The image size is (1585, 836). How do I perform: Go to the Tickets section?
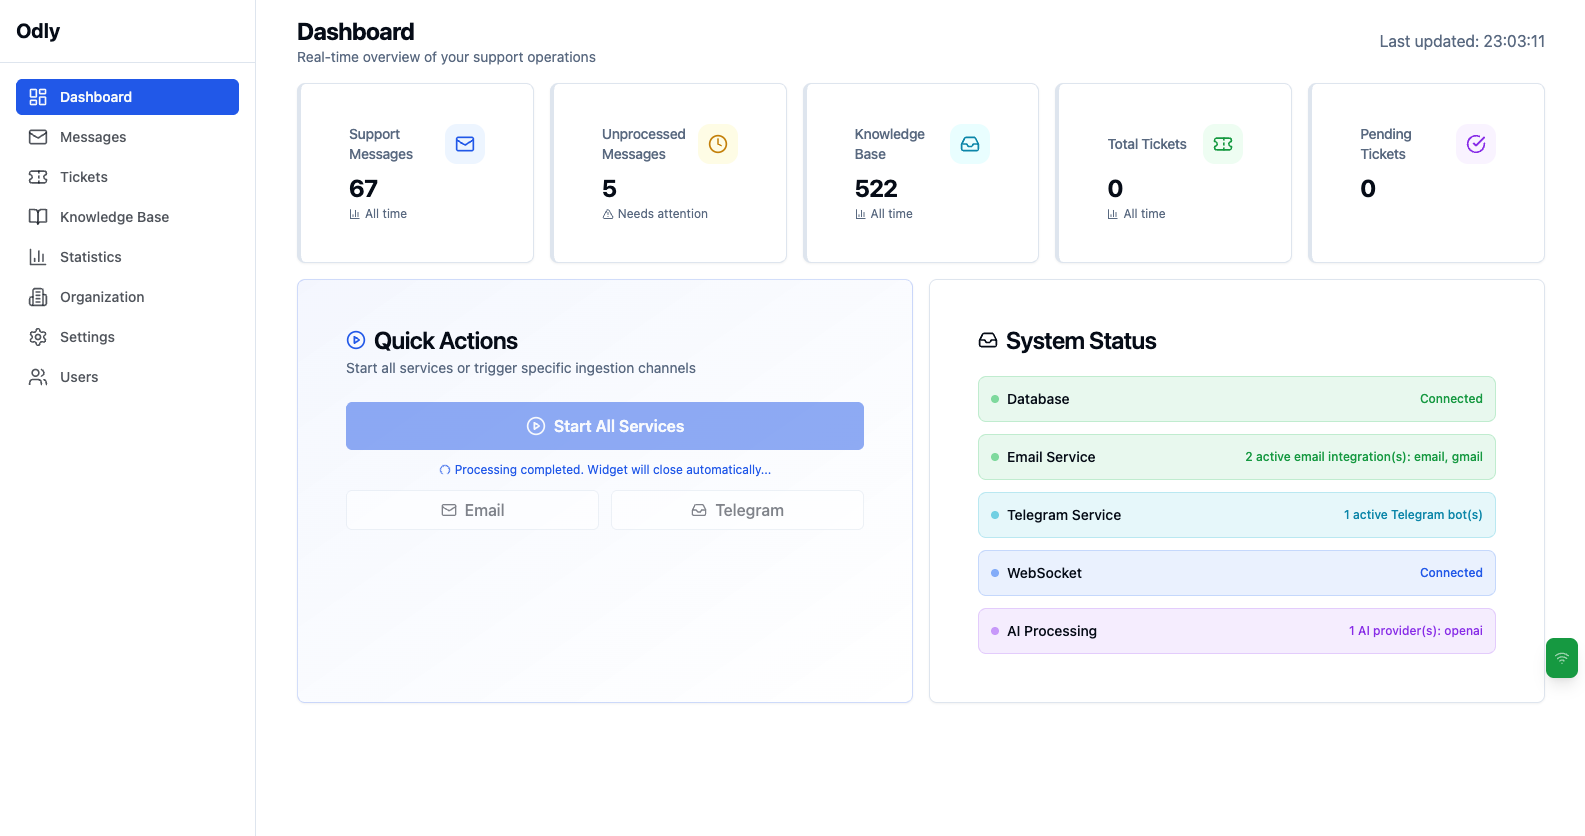127,177
